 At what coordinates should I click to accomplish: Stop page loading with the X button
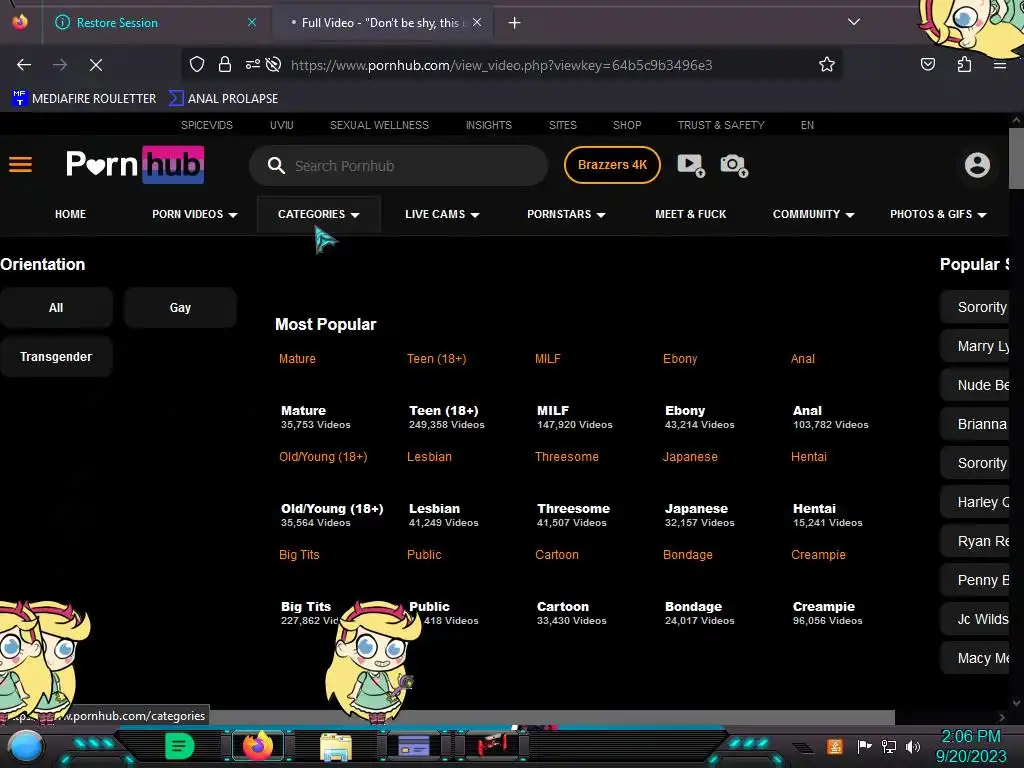click(95, 65)
